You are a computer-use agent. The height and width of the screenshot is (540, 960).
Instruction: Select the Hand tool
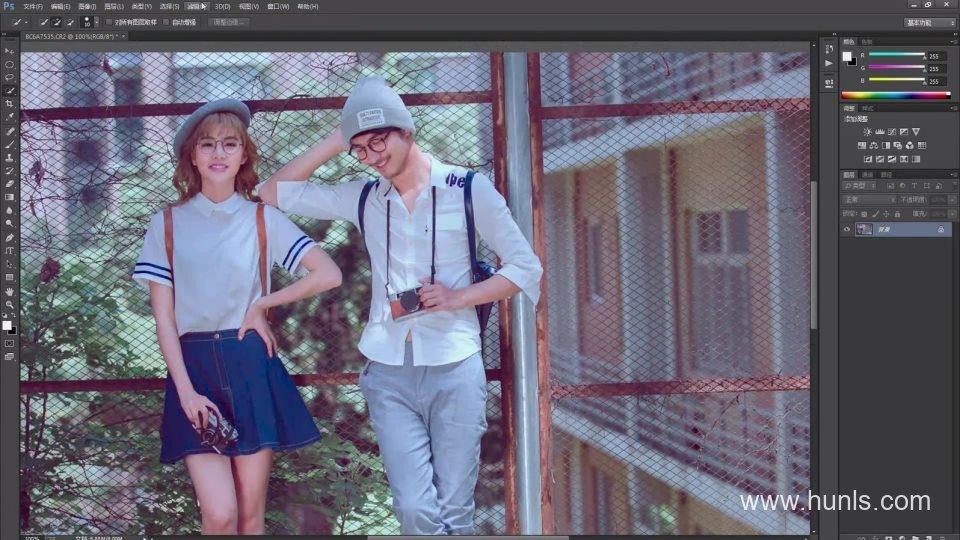(9, 291)
